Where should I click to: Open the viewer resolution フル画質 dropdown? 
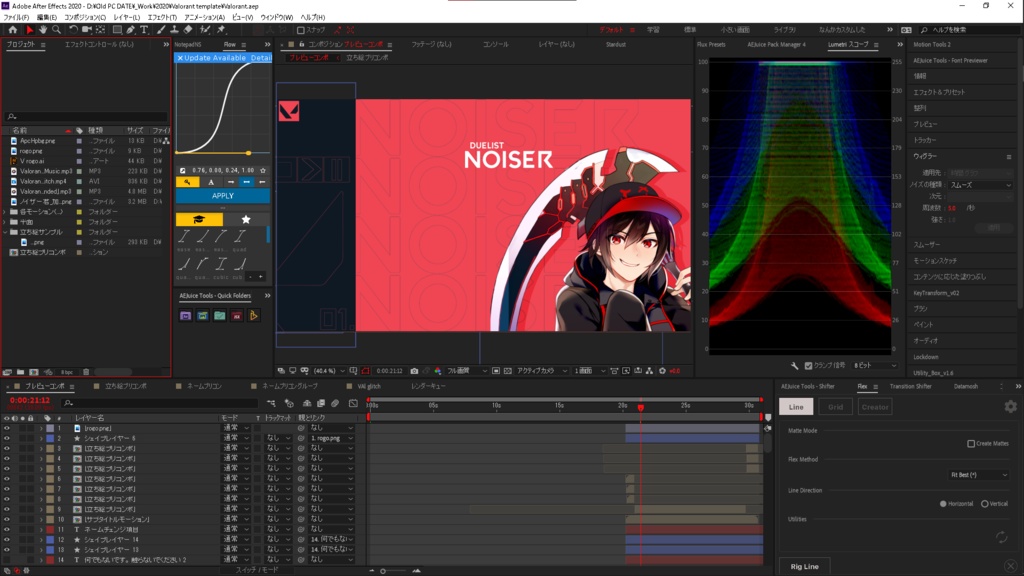tap(466, 371)
